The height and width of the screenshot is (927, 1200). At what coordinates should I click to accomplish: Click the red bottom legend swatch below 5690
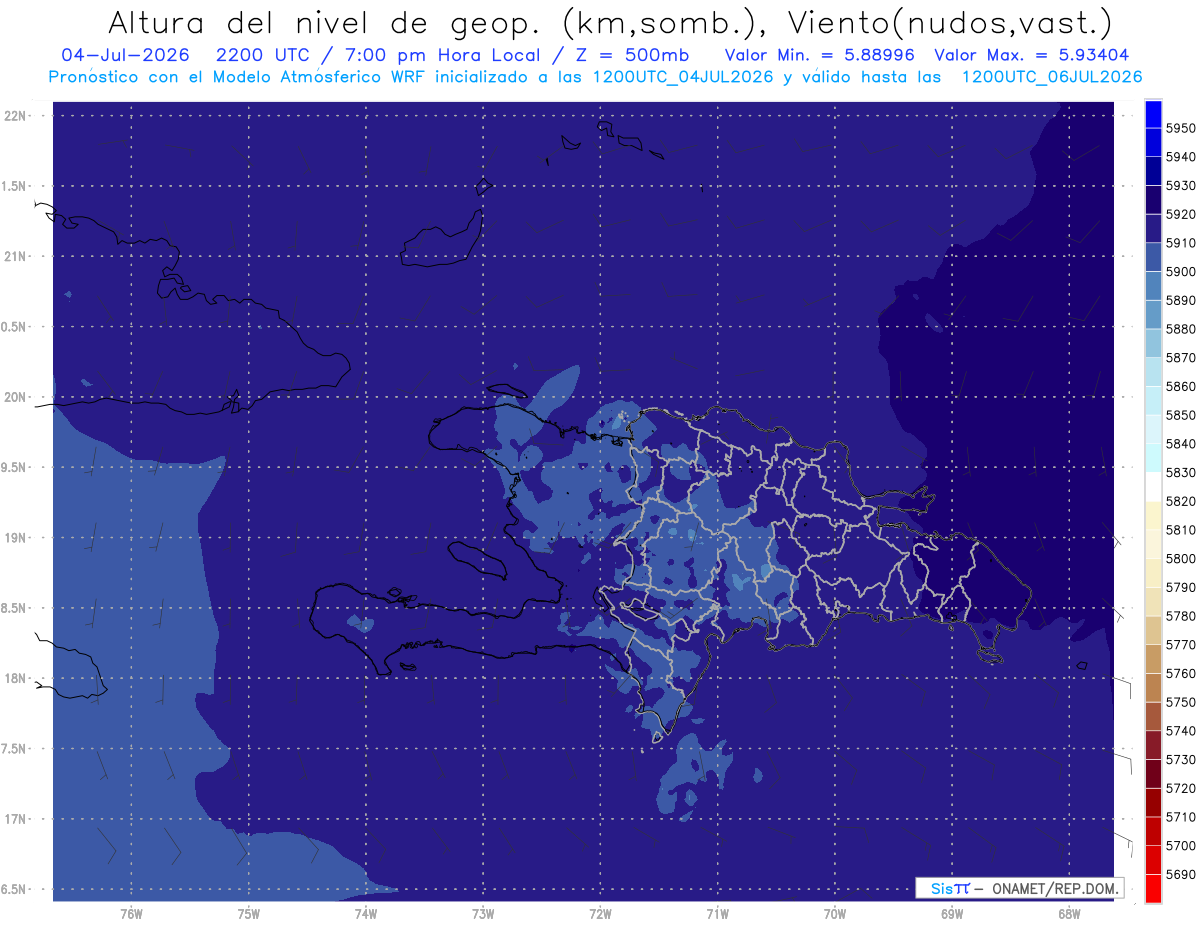click(1152, 888)
